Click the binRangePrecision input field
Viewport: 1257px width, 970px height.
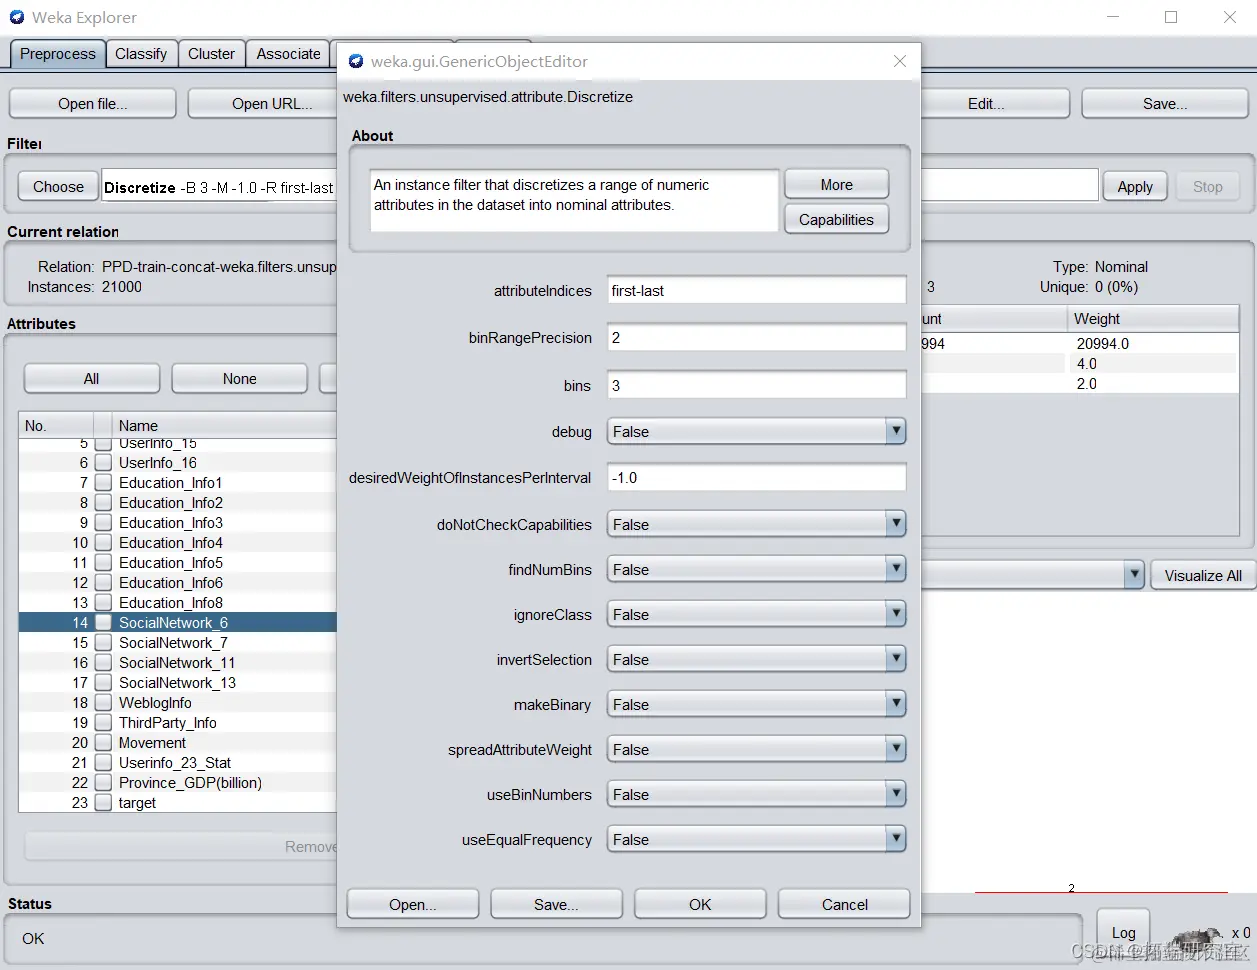(x=756, y=337)
